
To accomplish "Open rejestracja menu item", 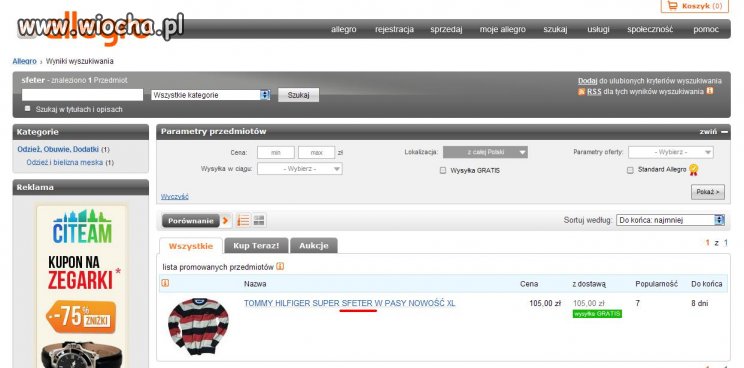I will [394, 29].
